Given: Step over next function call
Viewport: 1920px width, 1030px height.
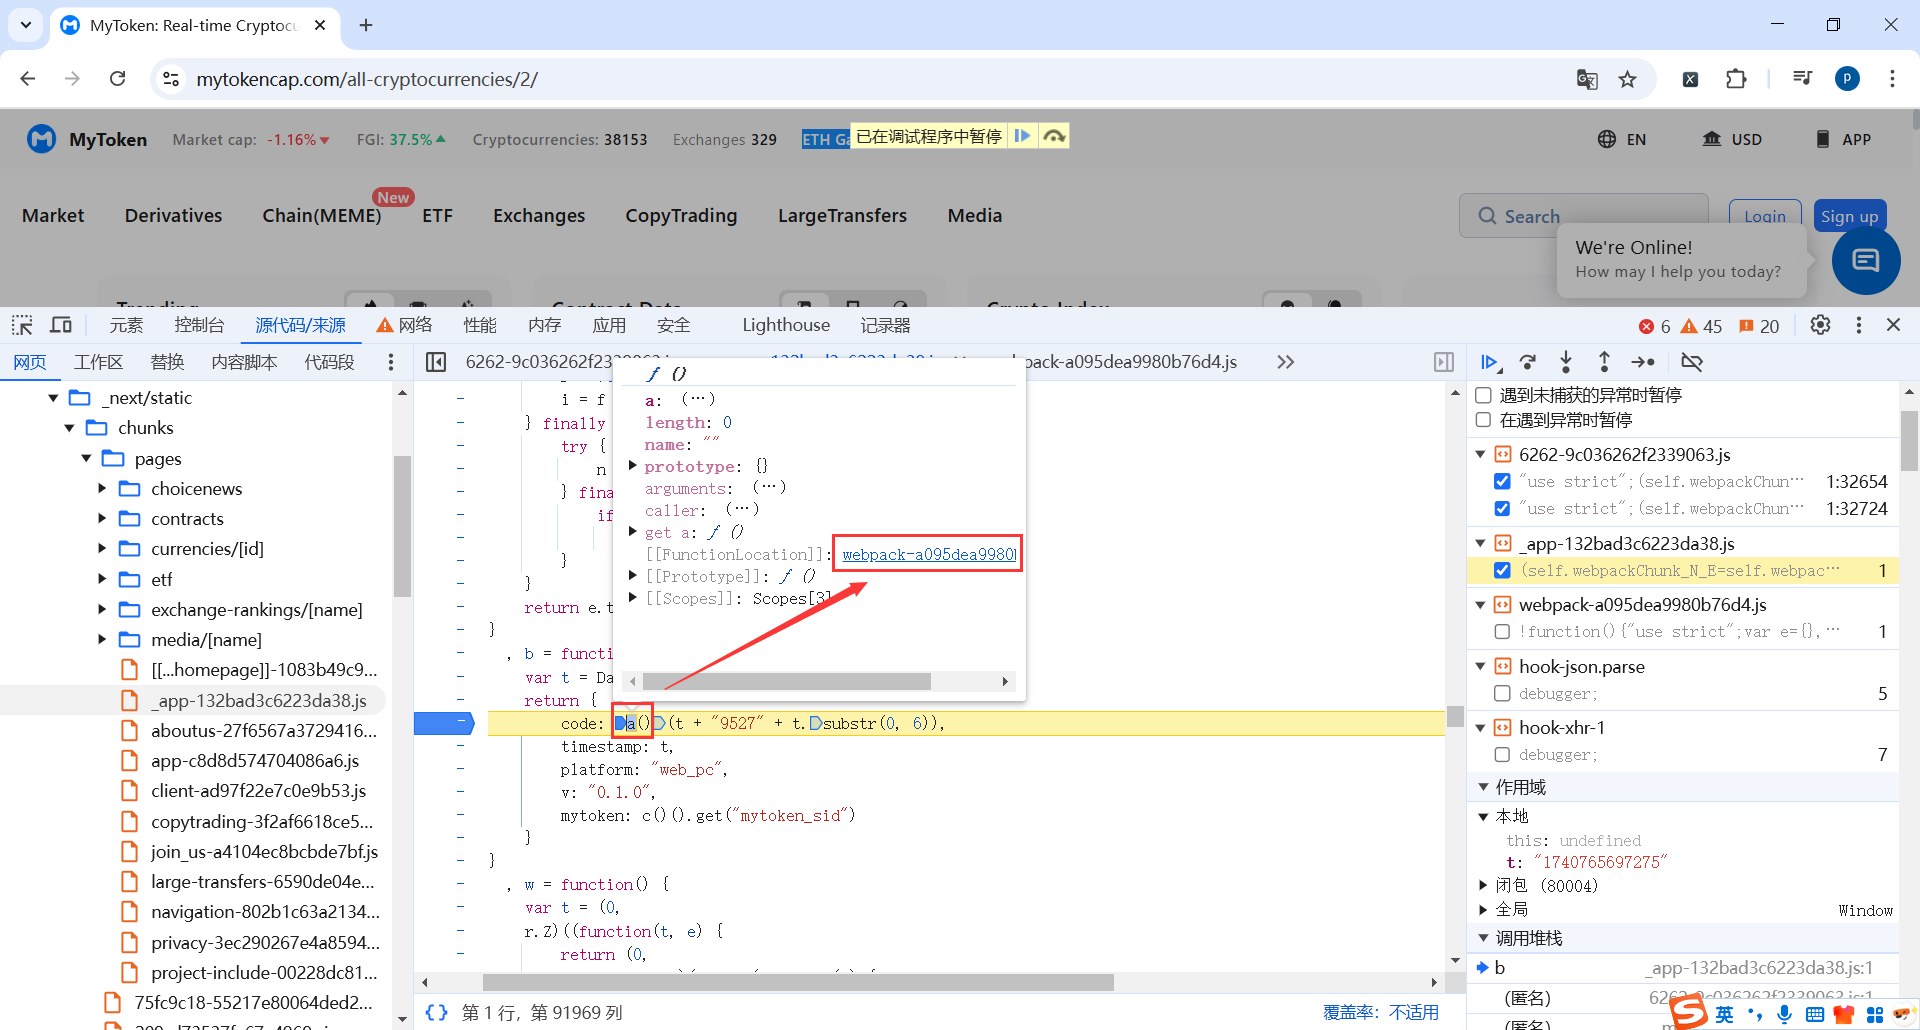Looking at the screenshot, I should coord(1528,362).
